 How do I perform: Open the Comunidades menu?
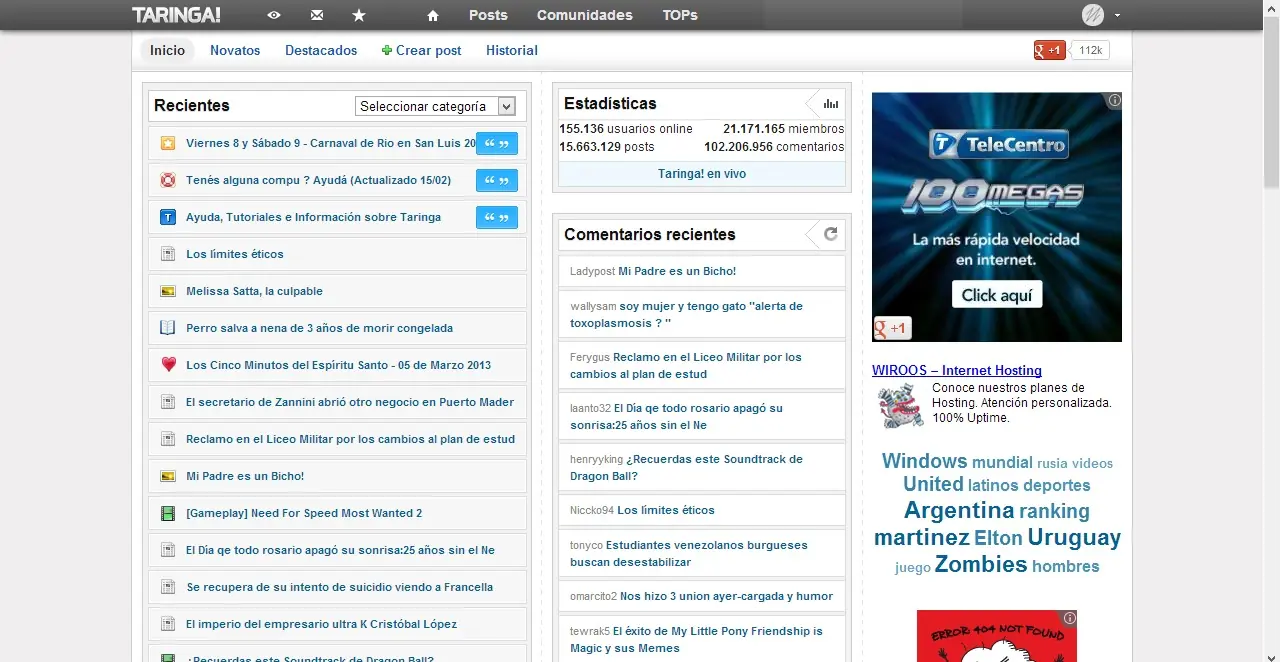click(585, 15)
